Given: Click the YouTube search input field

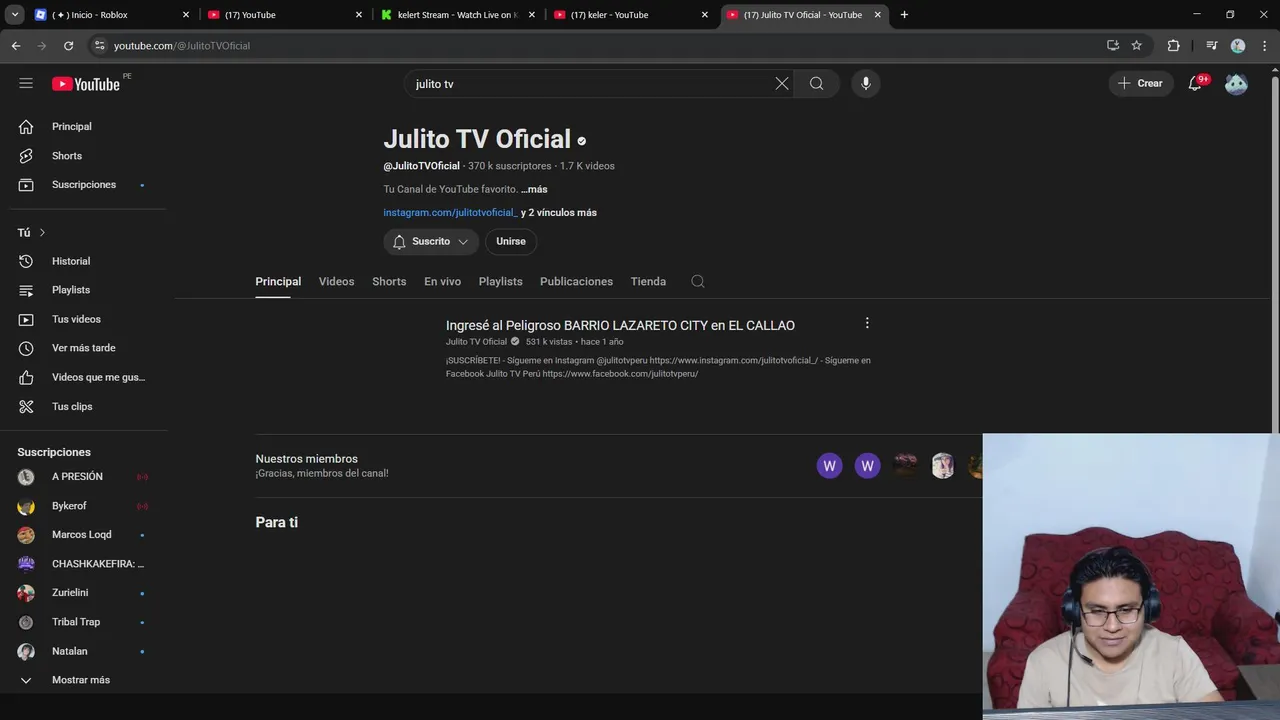Looking at the screenshot, I should click(590, 84).
